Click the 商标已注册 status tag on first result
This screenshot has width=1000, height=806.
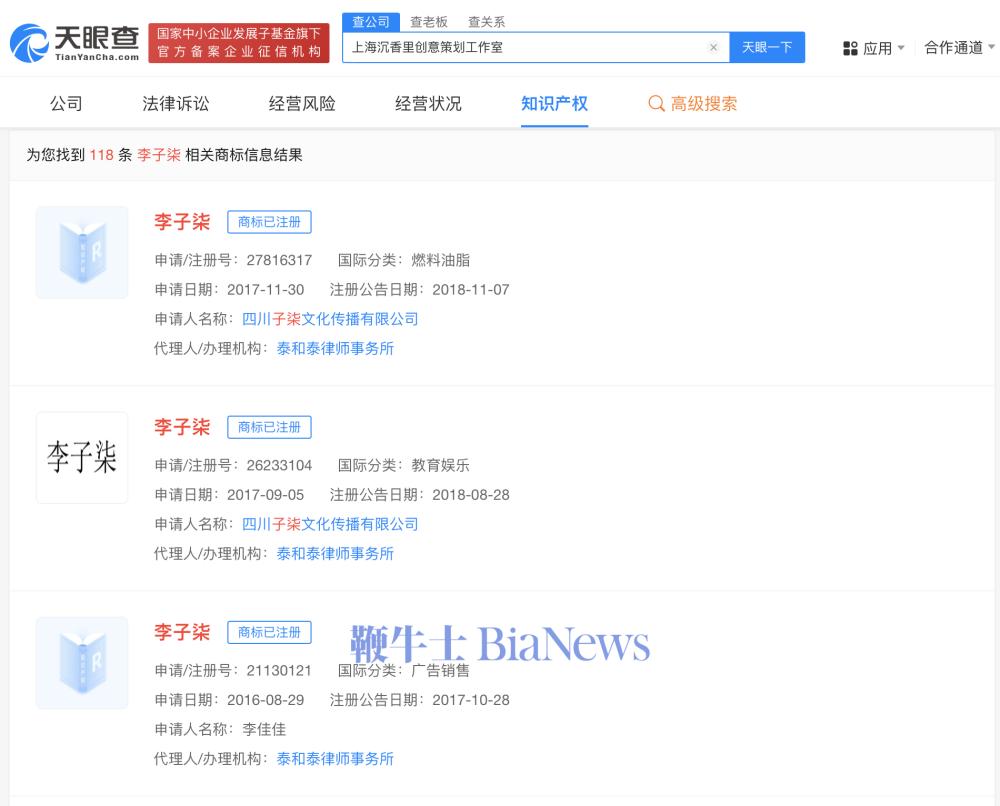pyautogui.click(x=269, y=222)
